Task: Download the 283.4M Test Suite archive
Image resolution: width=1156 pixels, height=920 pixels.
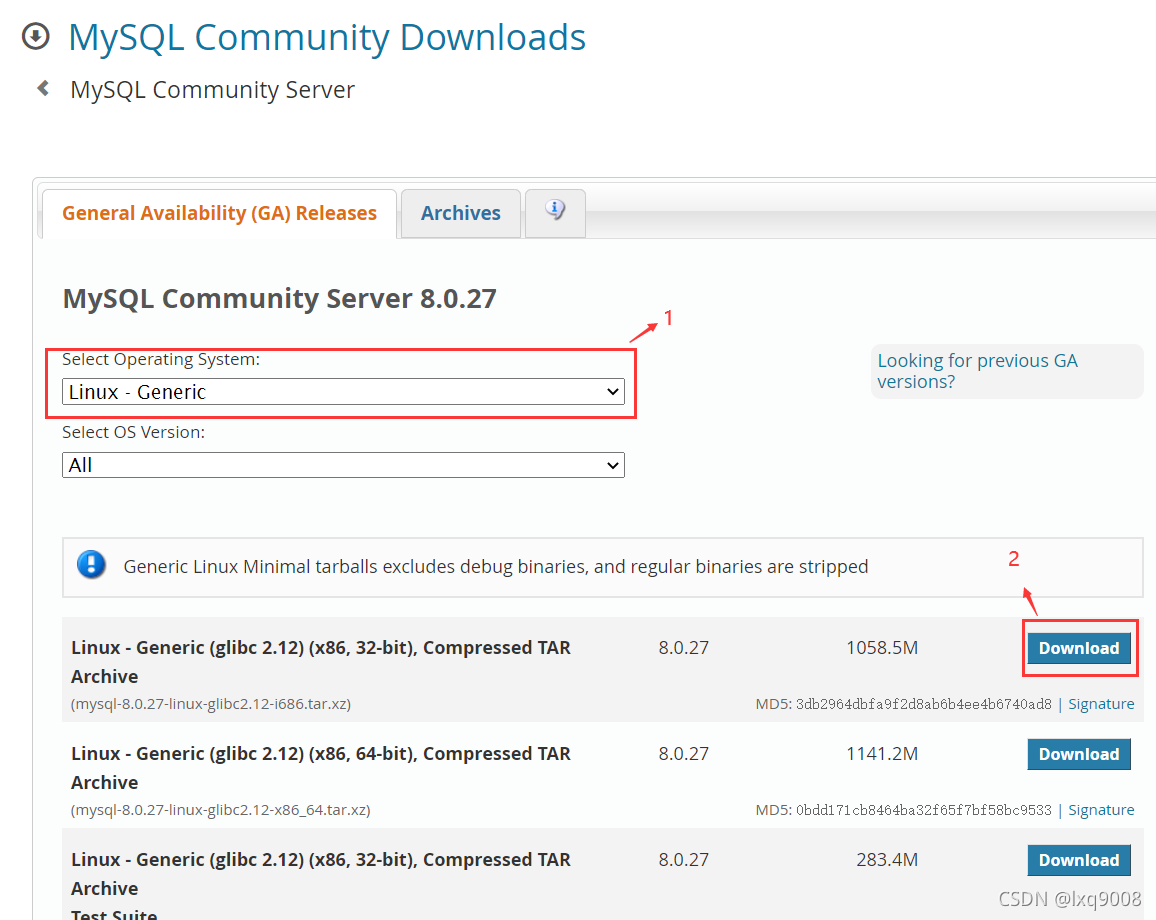Action: 1079,860
